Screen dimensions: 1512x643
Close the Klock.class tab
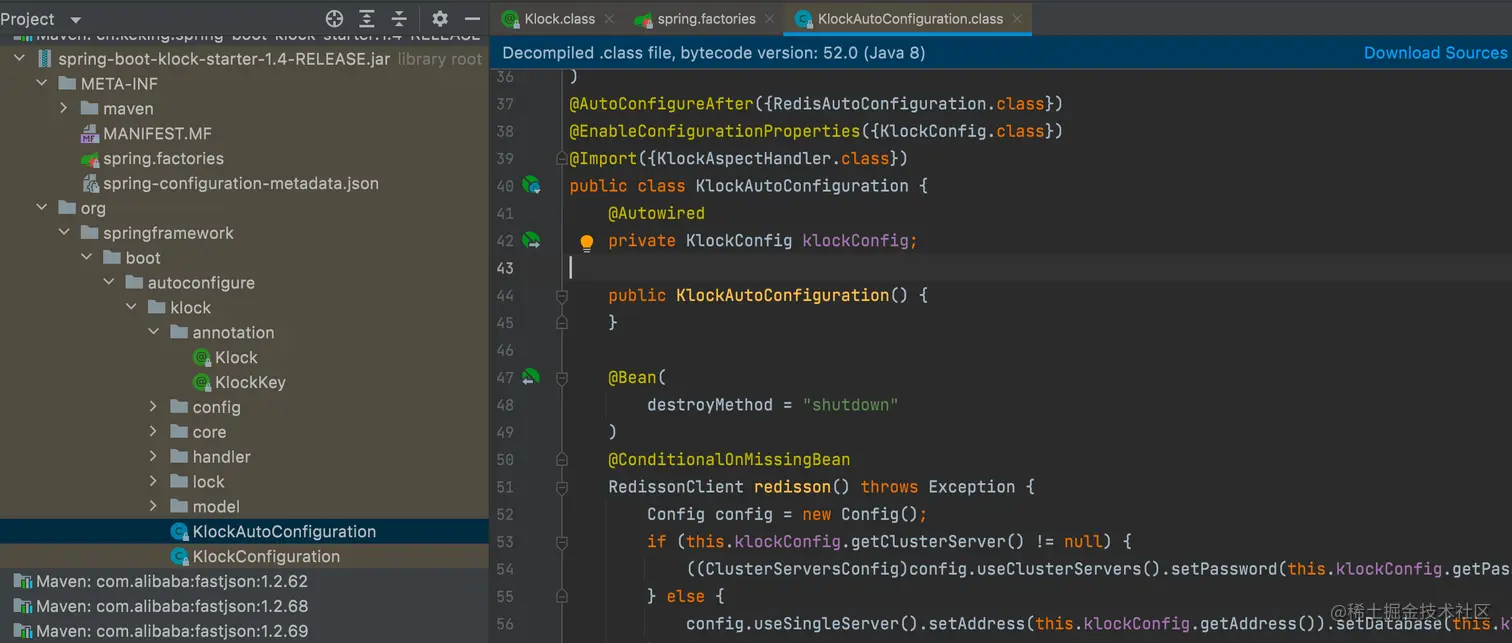coord(610,19)
